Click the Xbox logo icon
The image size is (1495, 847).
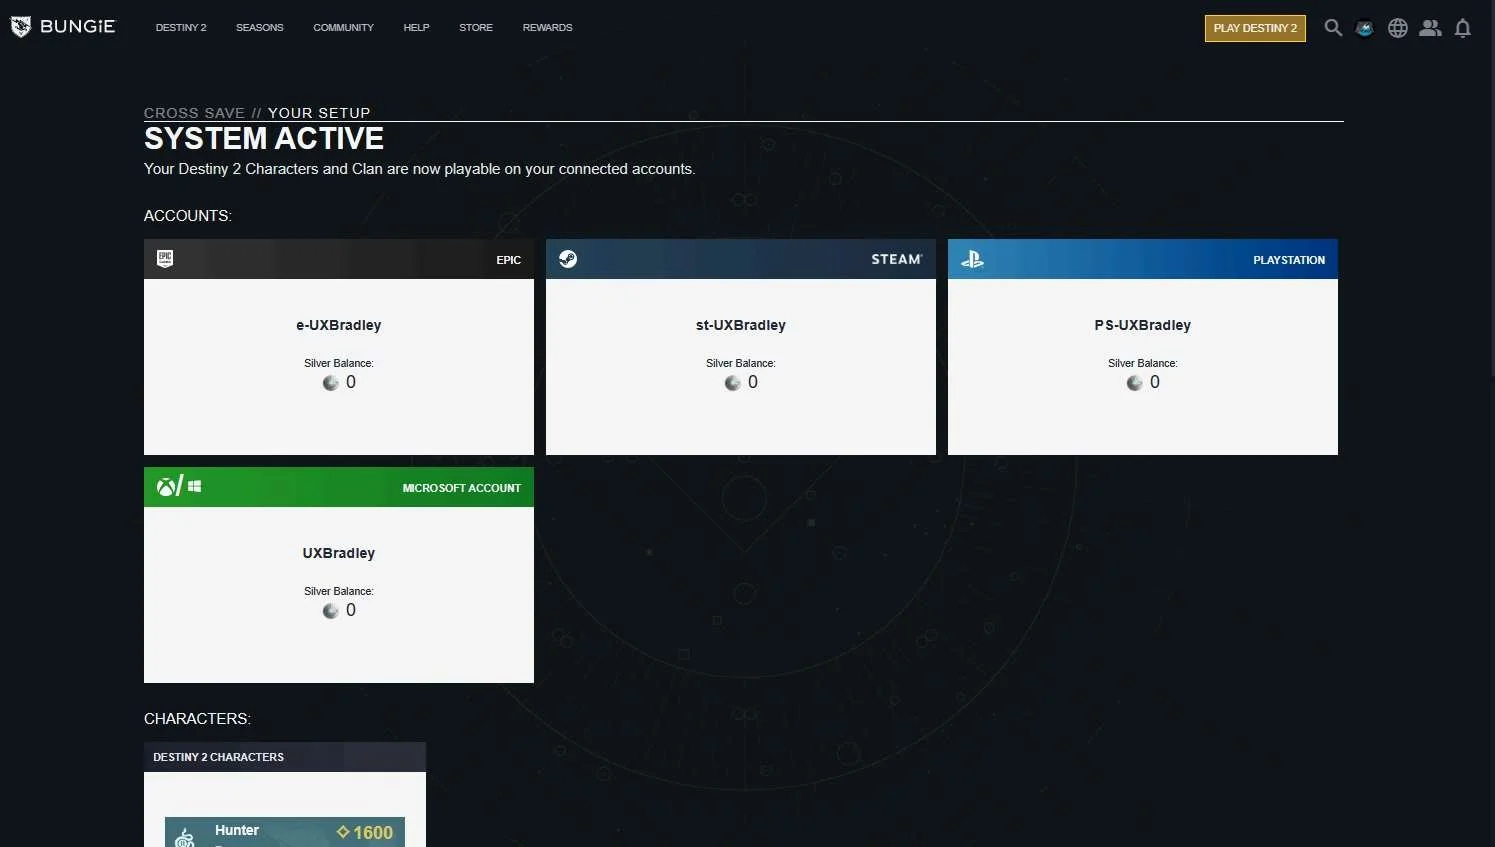click(x=166, y=487)
